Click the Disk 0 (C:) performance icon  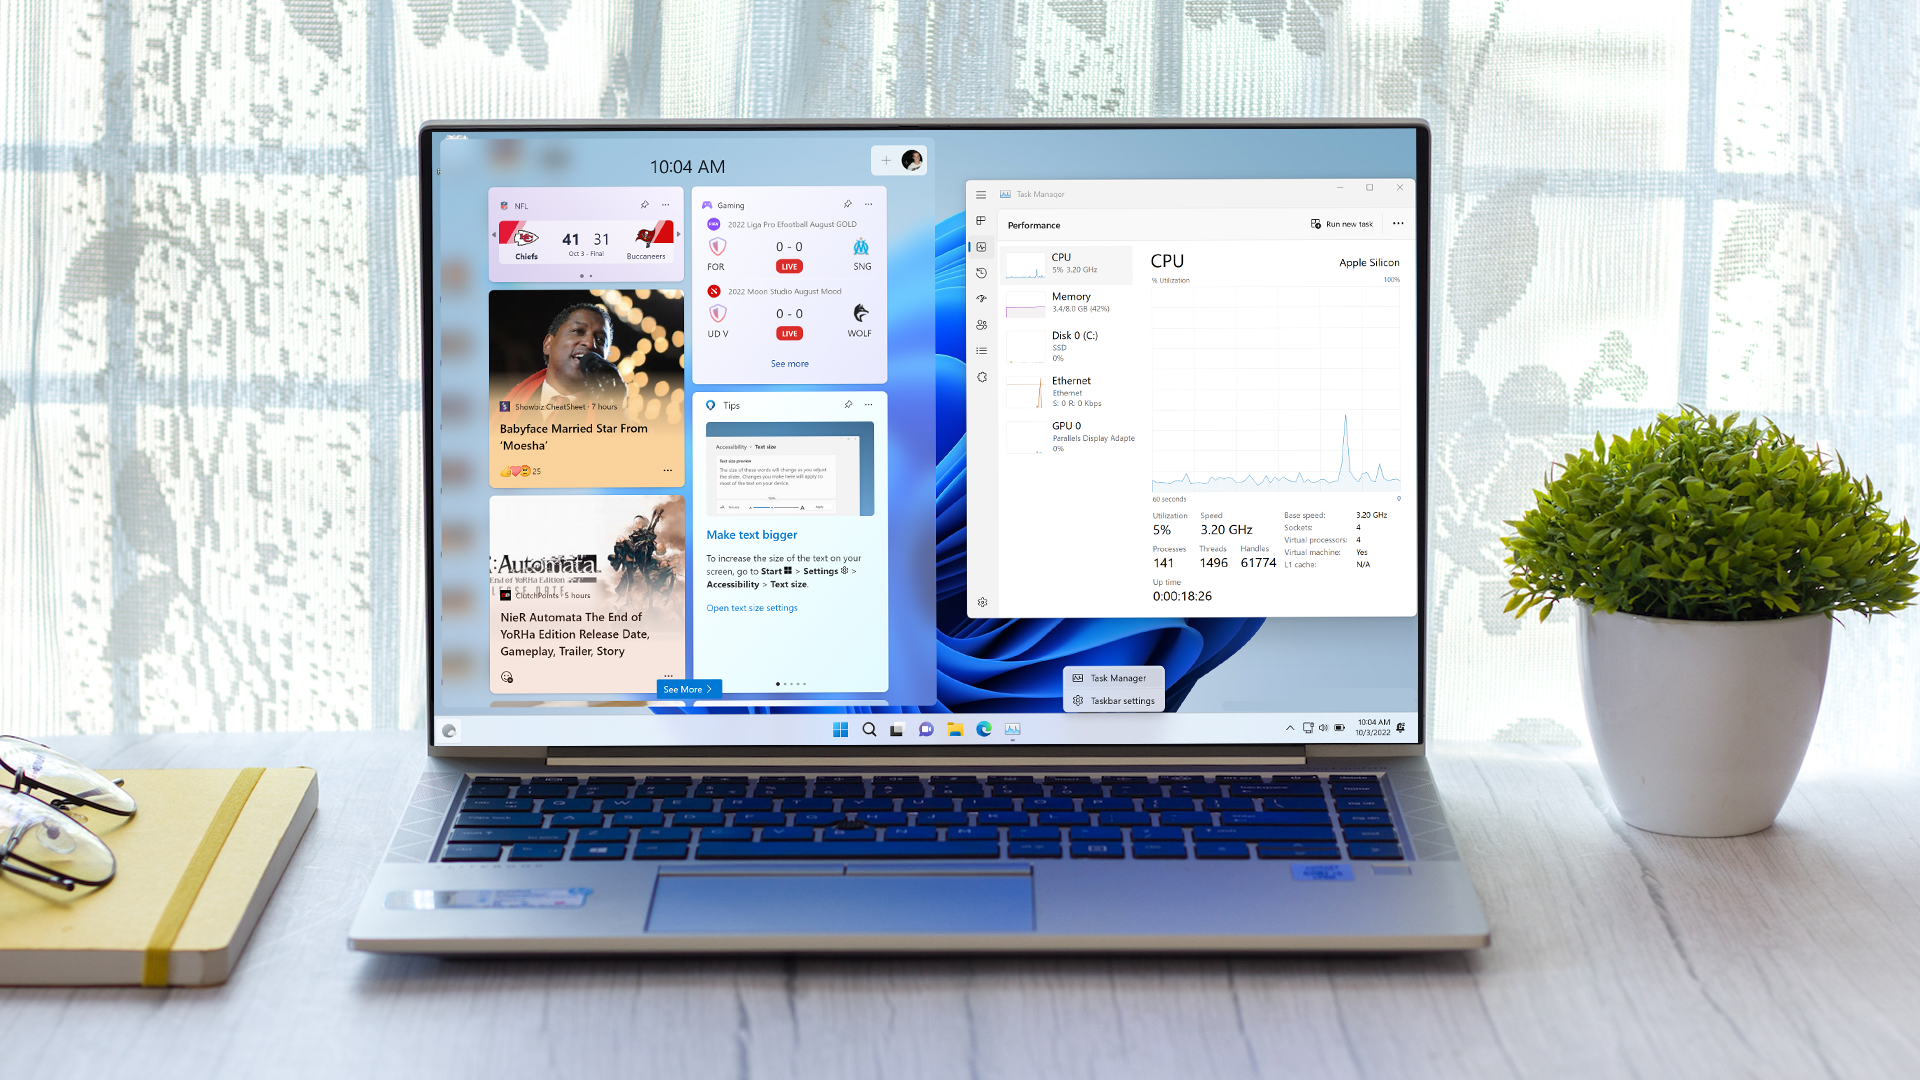[x=1025, y=345]
